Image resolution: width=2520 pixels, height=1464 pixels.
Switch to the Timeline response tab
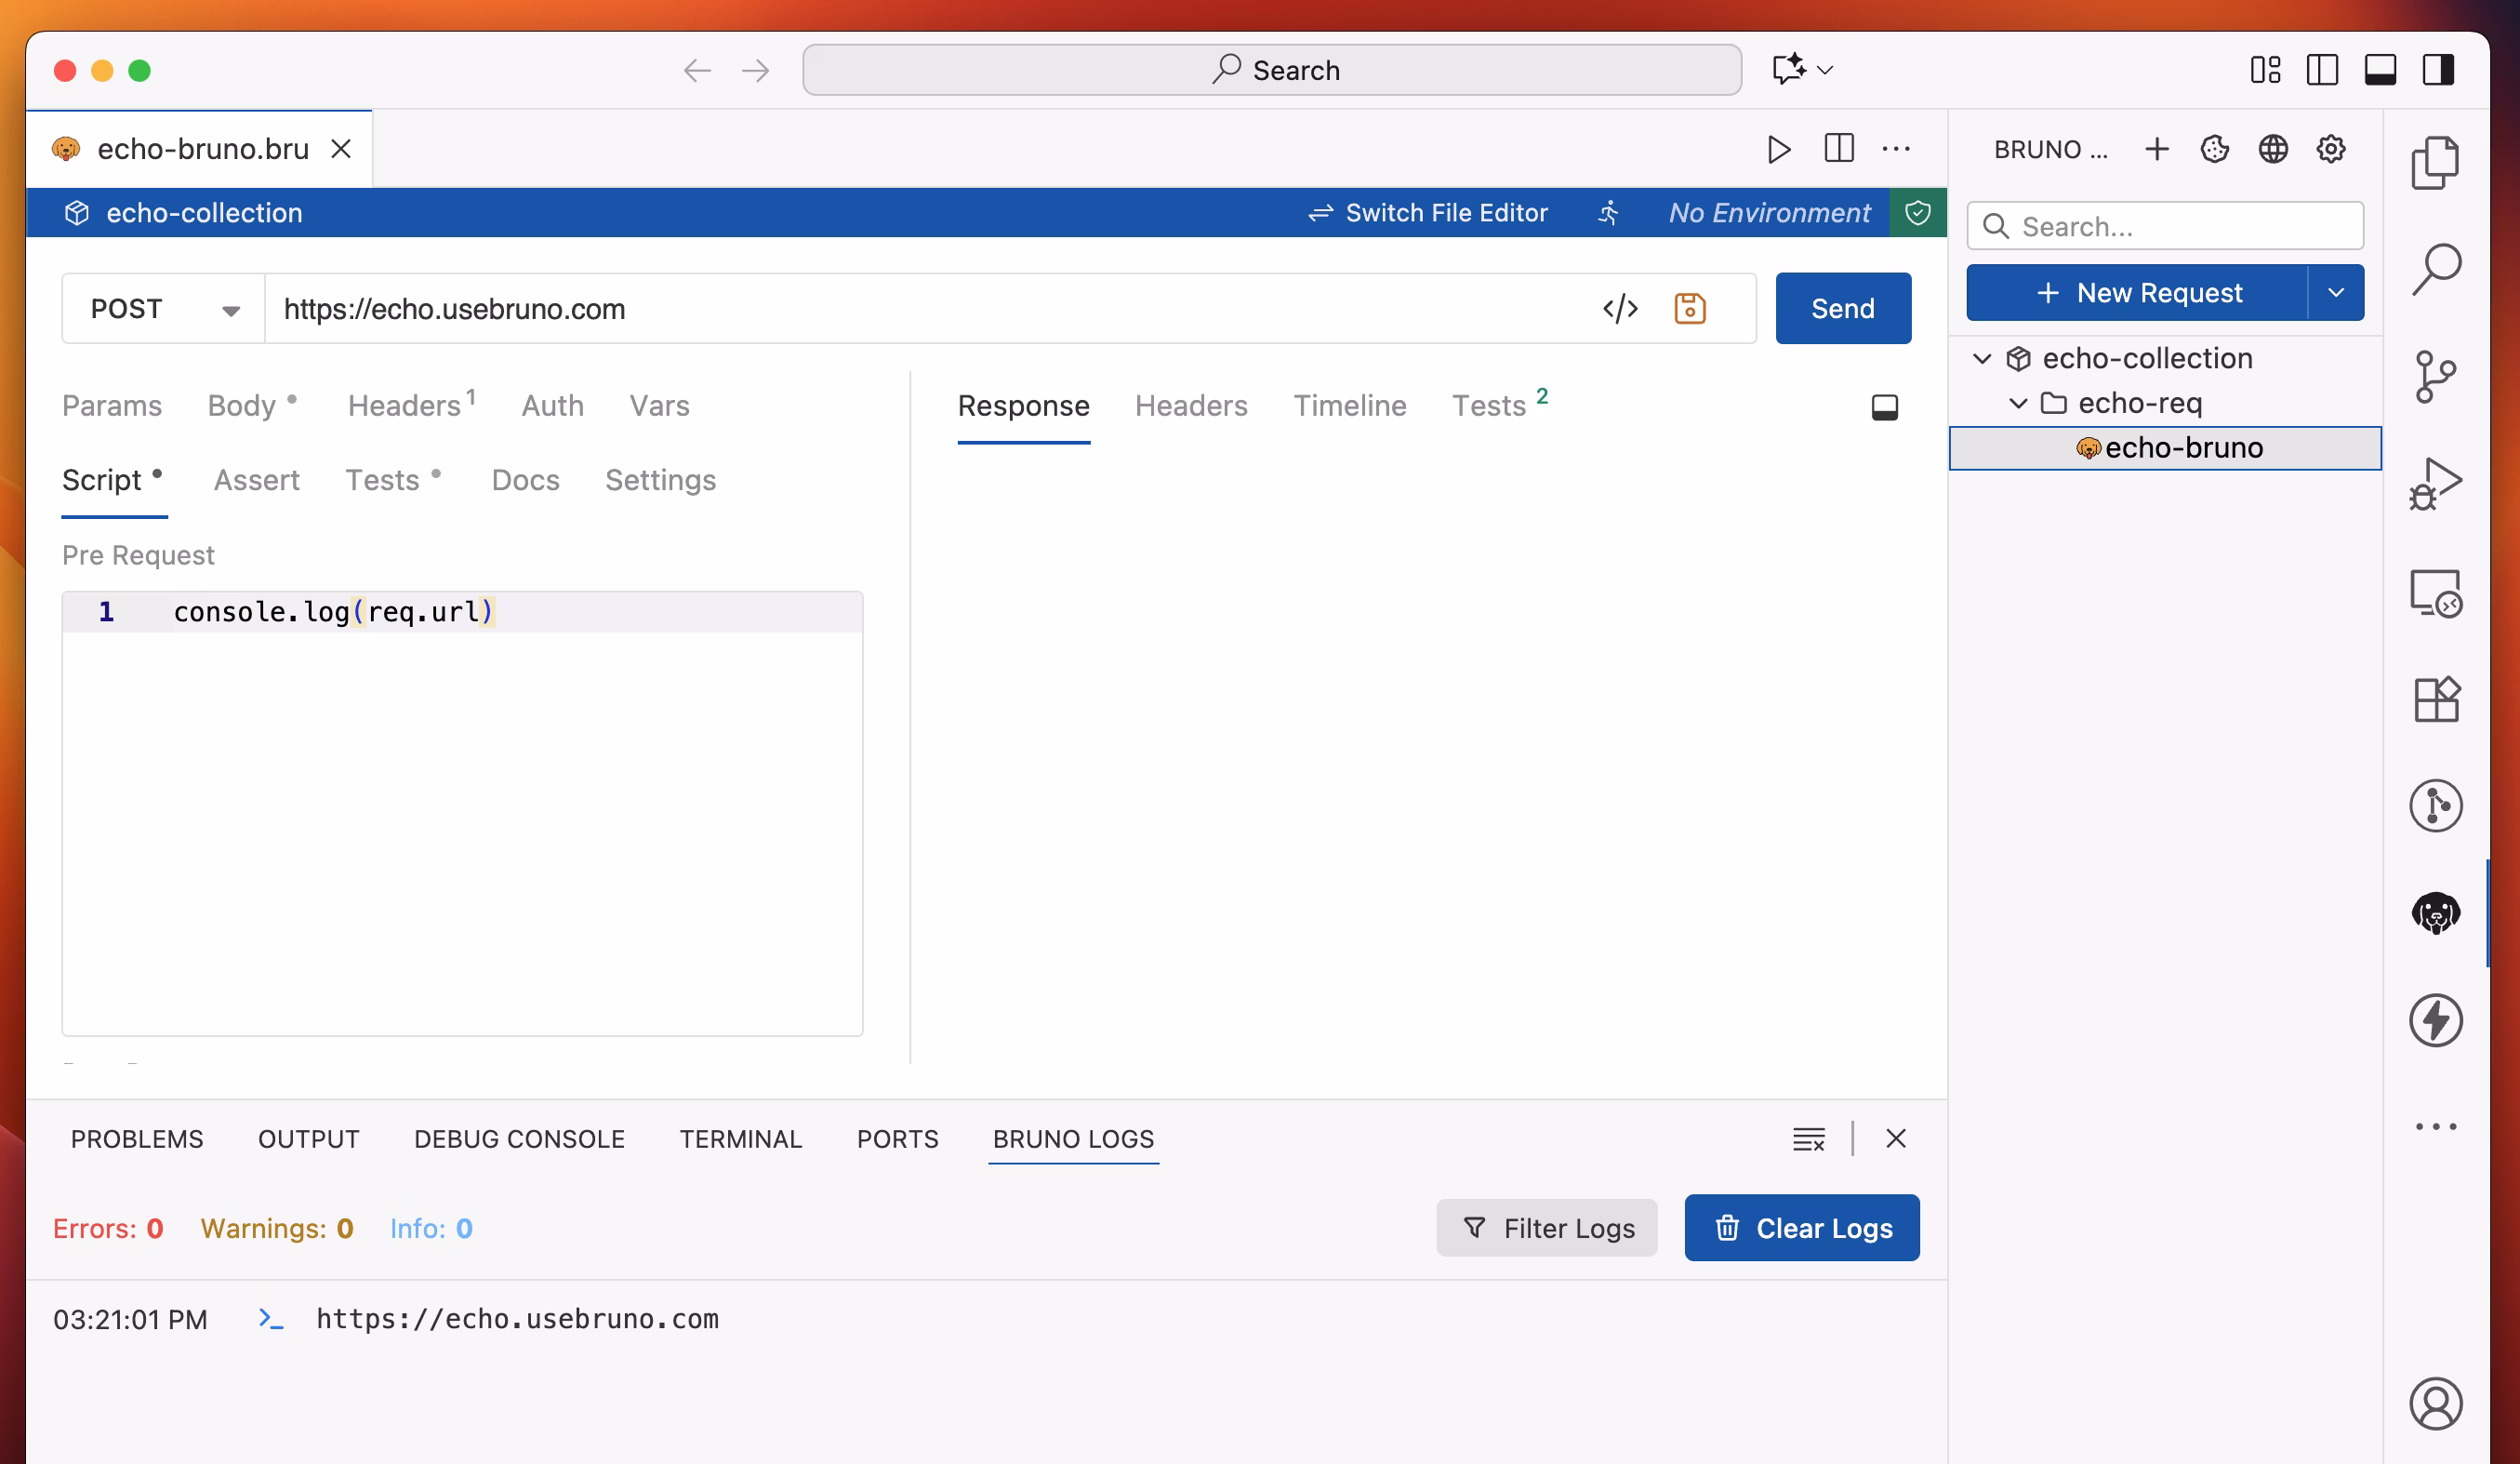[1350, 405]
